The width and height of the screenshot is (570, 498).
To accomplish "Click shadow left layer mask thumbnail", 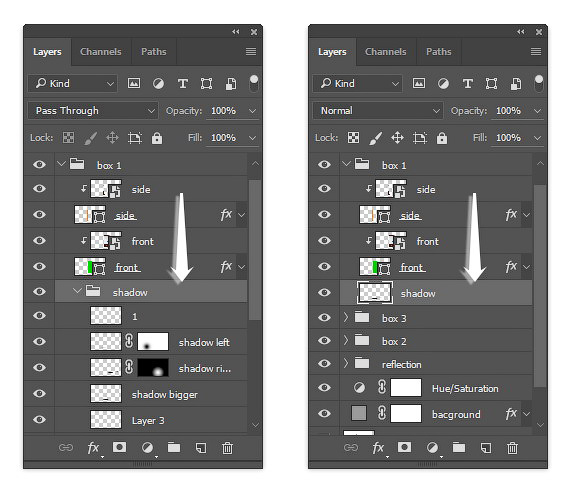I will [x=153, y=341].
